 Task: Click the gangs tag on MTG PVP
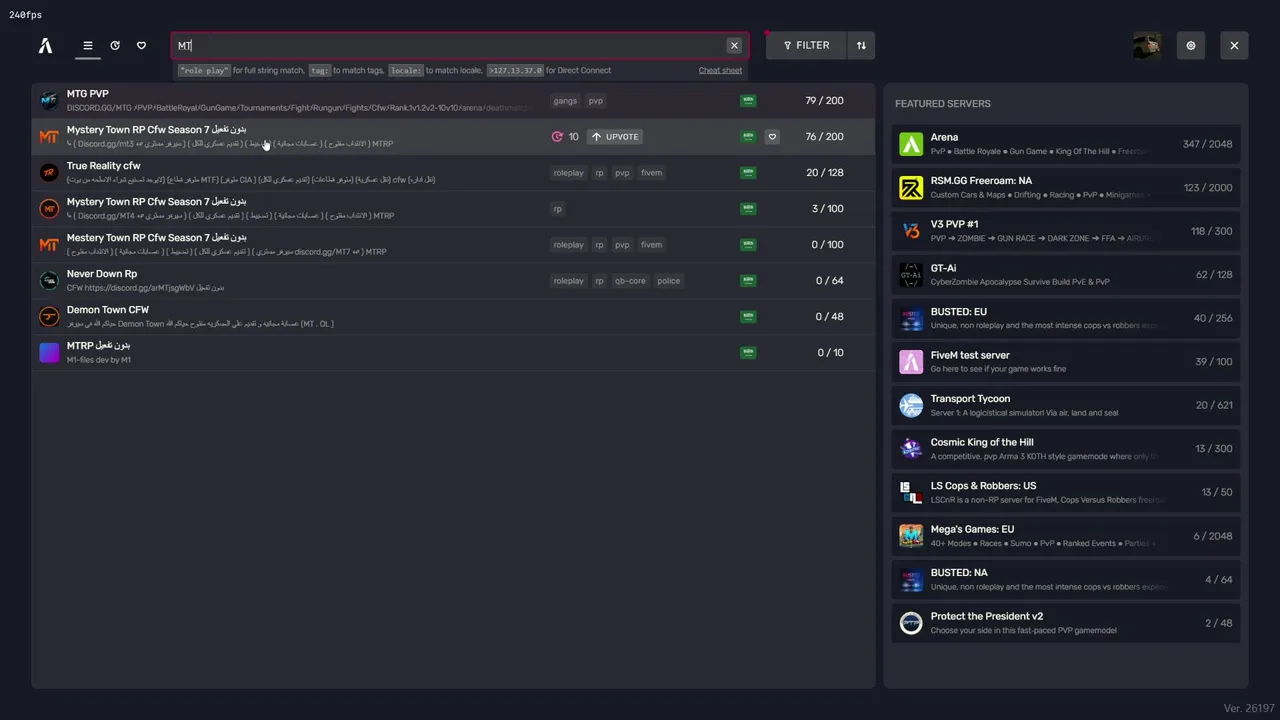(x=565, y=101)
